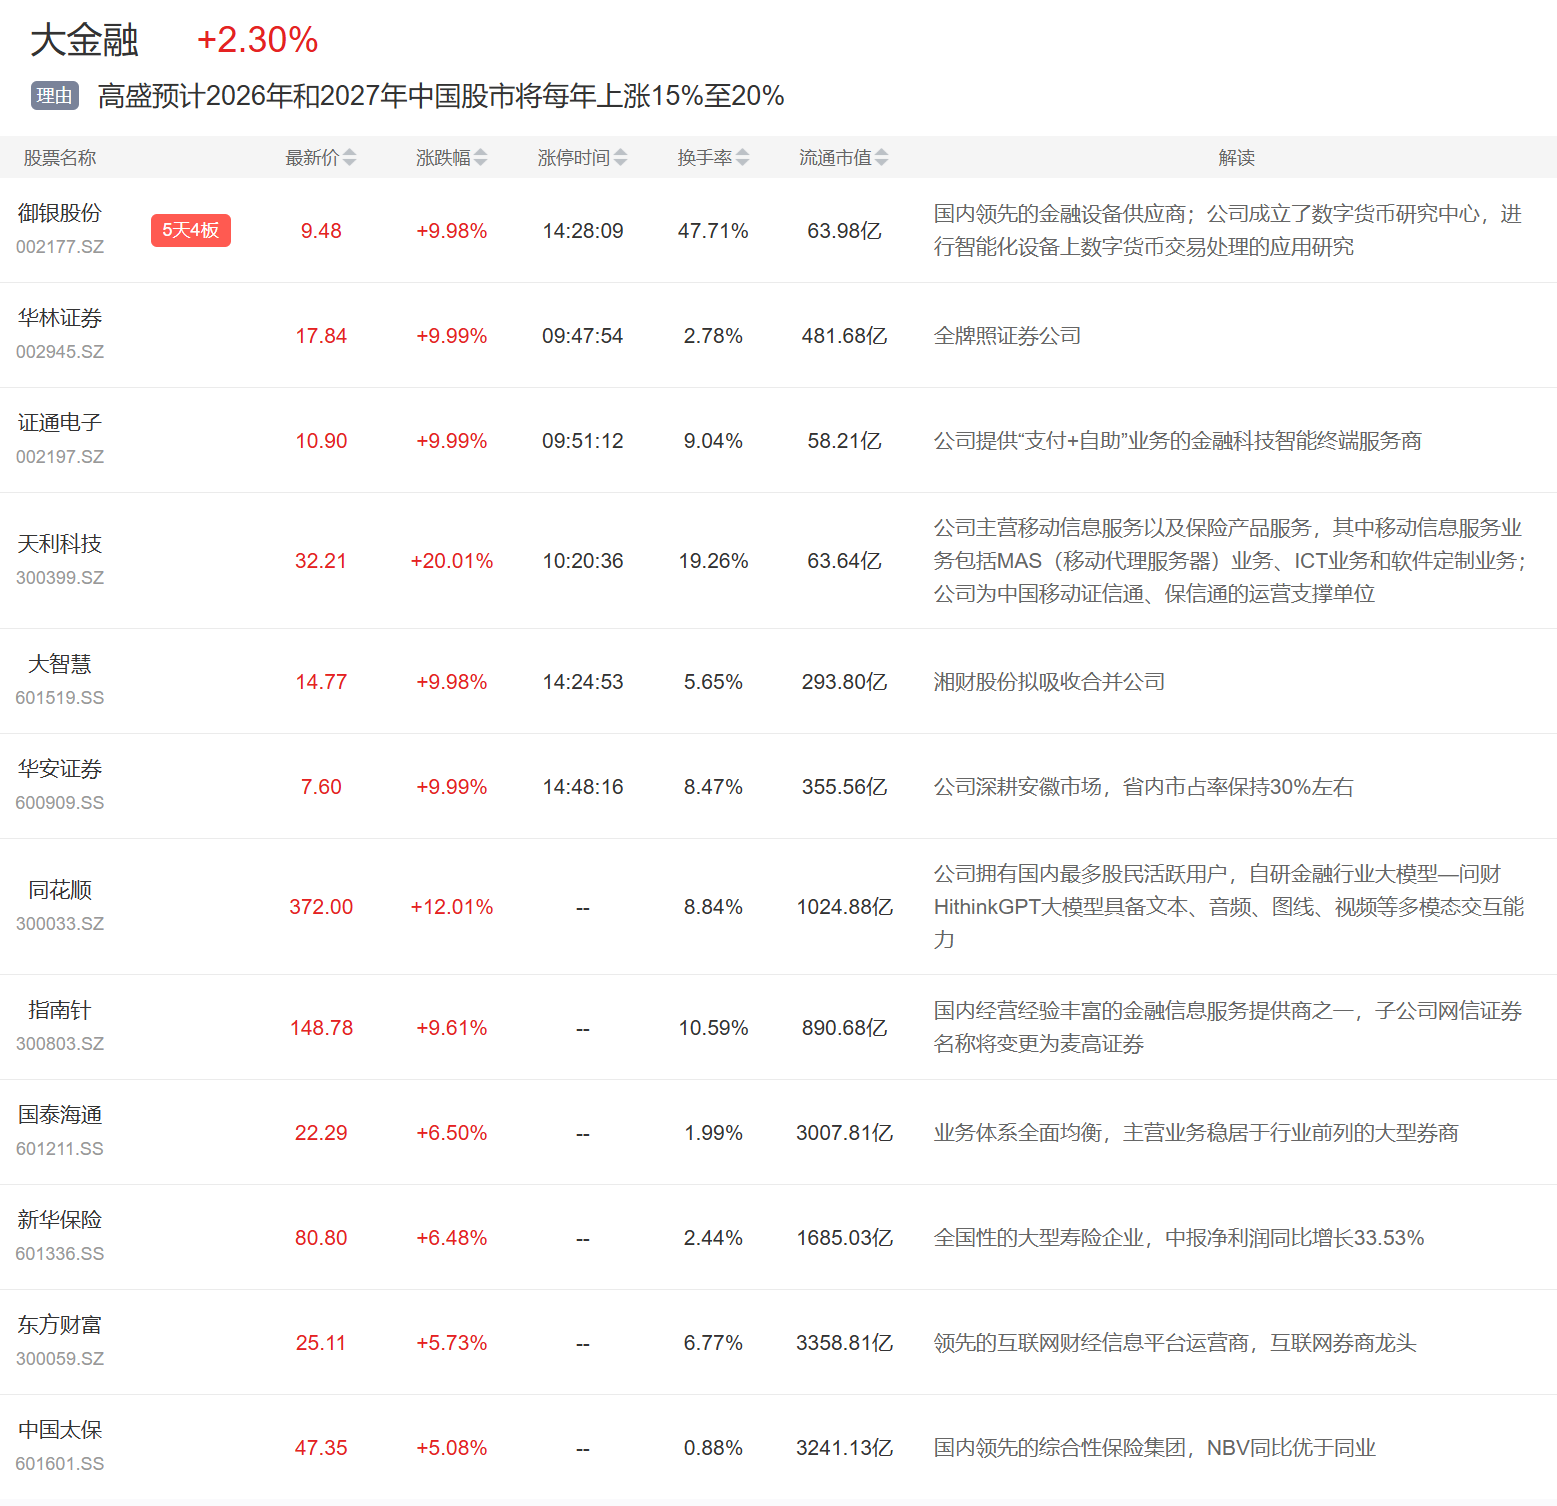The image size is (1557, 1506).
Task: Open 中国太保 stock details
Action: click(x=60, y=1430)
